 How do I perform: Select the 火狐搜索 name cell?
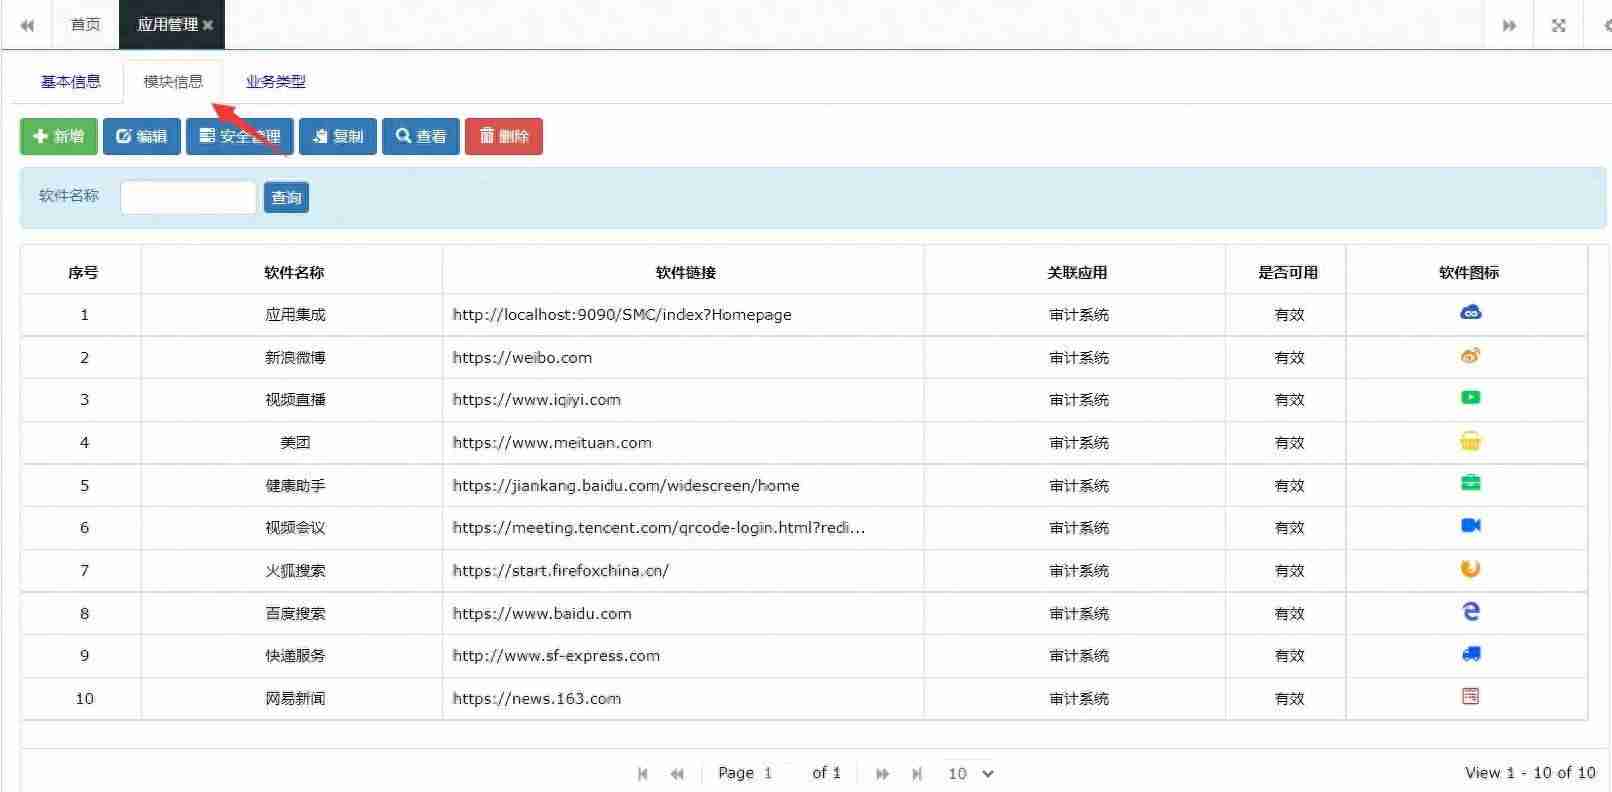294,570
